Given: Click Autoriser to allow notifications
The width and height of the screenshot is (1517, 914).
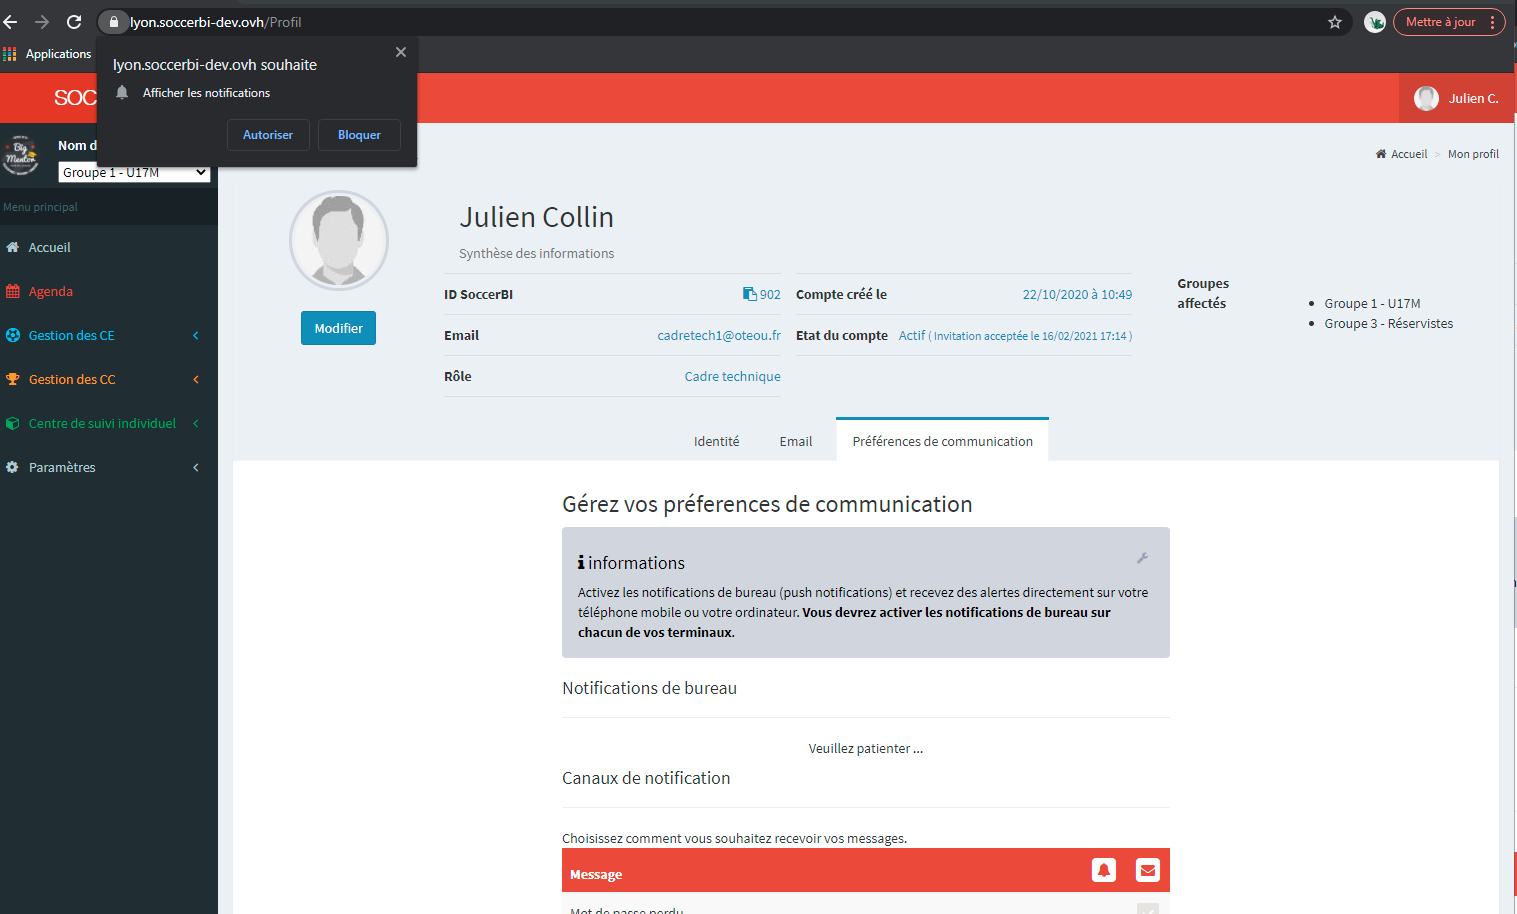Looking at the screenshot, I should (x=268, y=135).
